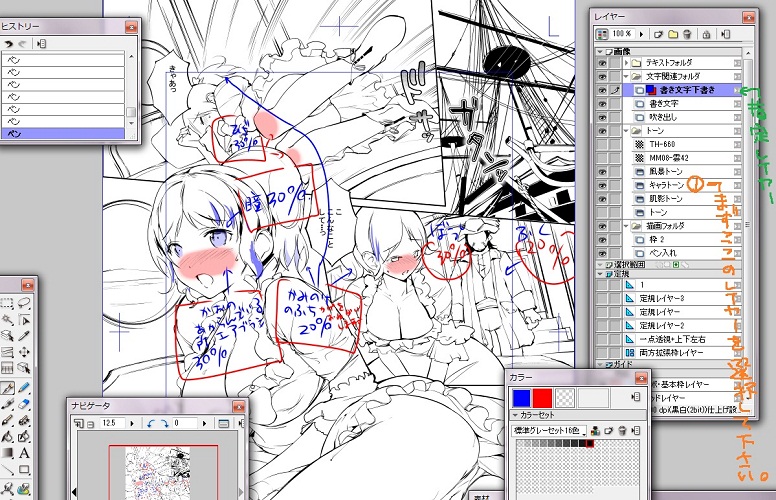This screenshot has width=776, height=500.
Task: Click redo arrow in history panel
Action: click(22, 44)
